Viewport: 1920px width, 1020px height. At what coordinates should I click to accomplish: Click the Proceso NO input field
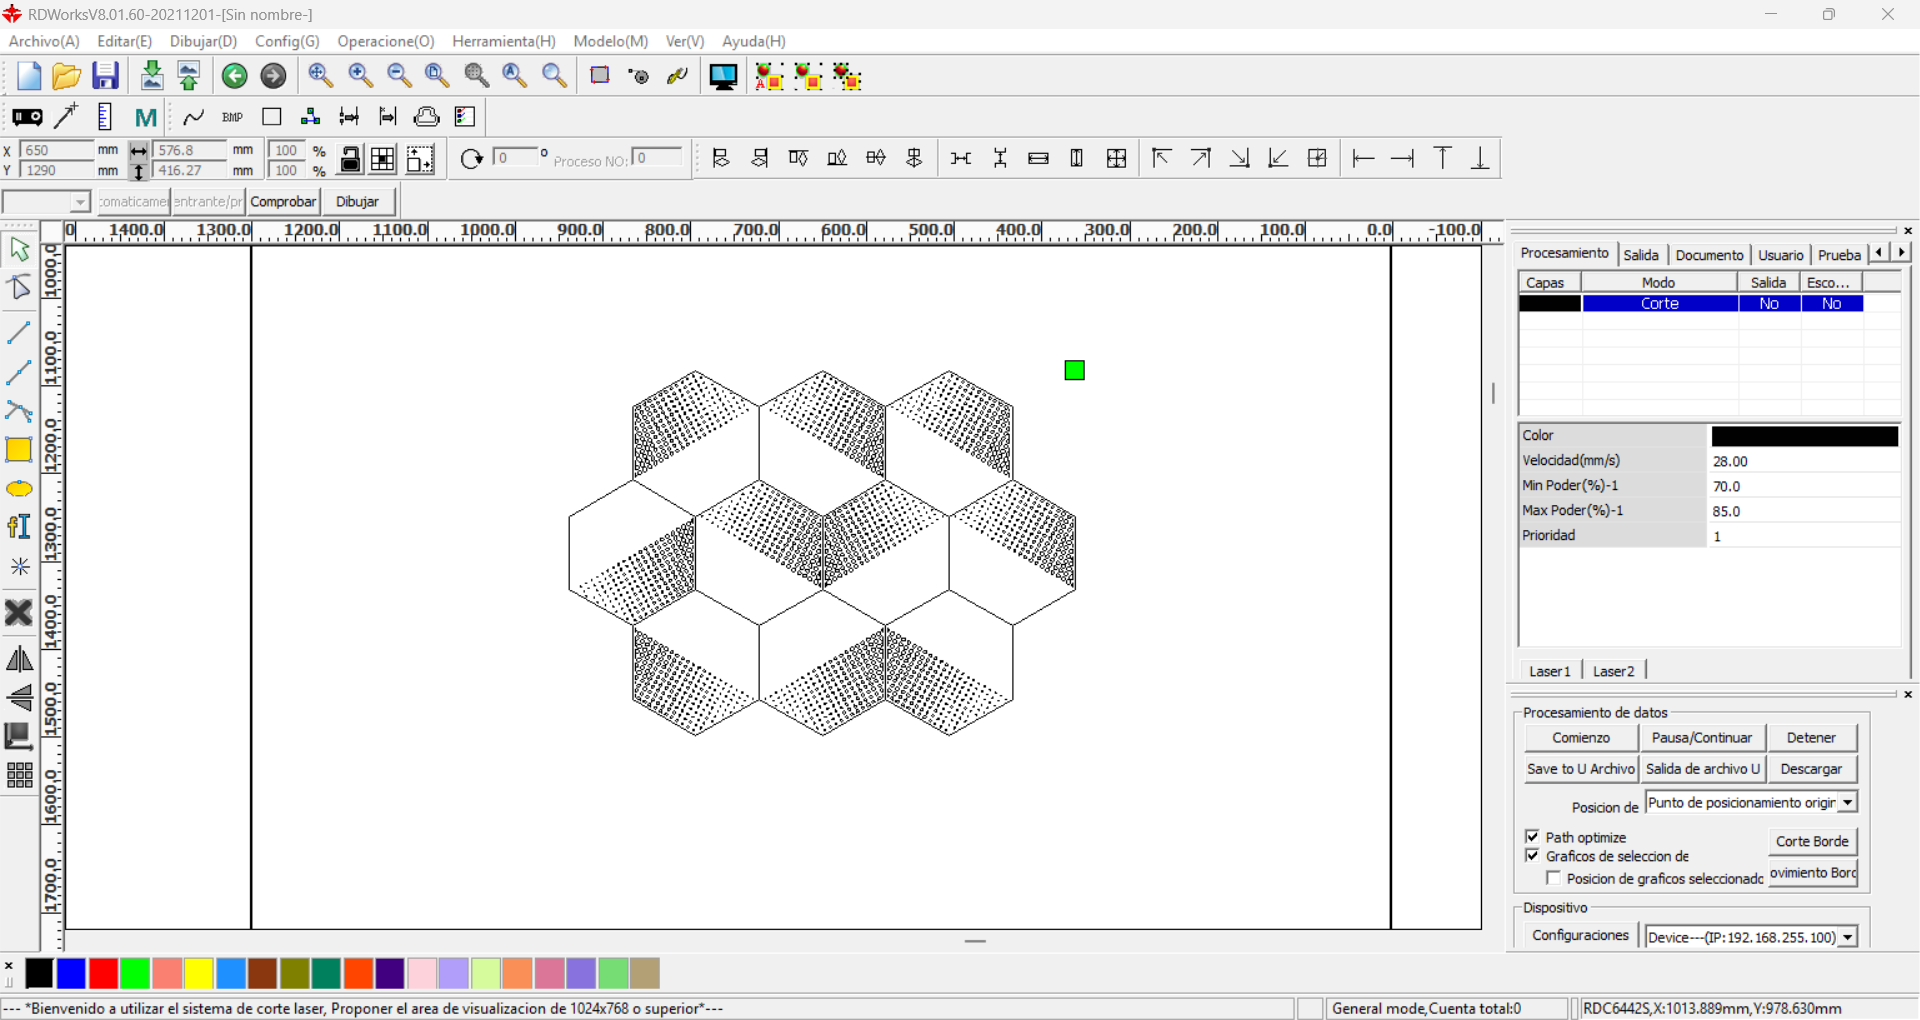coord(658,158)
